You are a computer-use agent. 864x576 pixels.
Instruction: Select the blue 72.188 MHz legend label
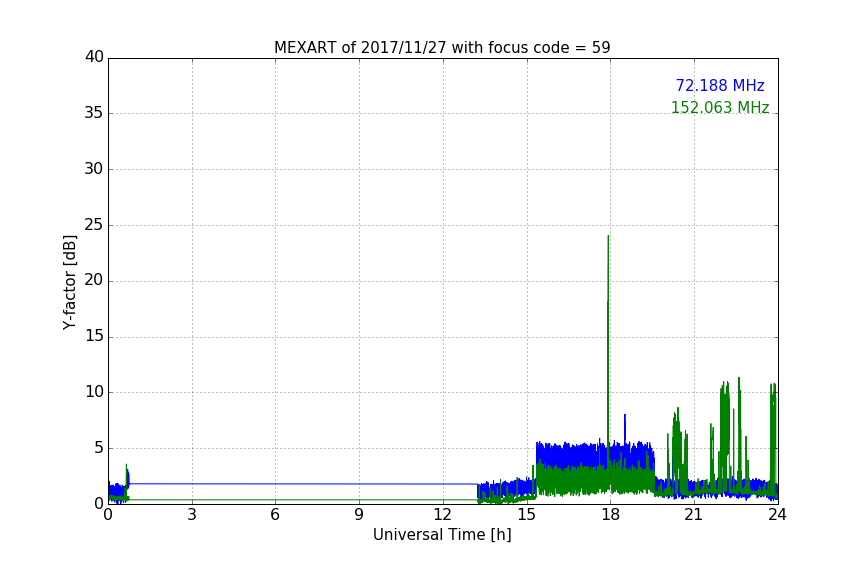(720, 86)
